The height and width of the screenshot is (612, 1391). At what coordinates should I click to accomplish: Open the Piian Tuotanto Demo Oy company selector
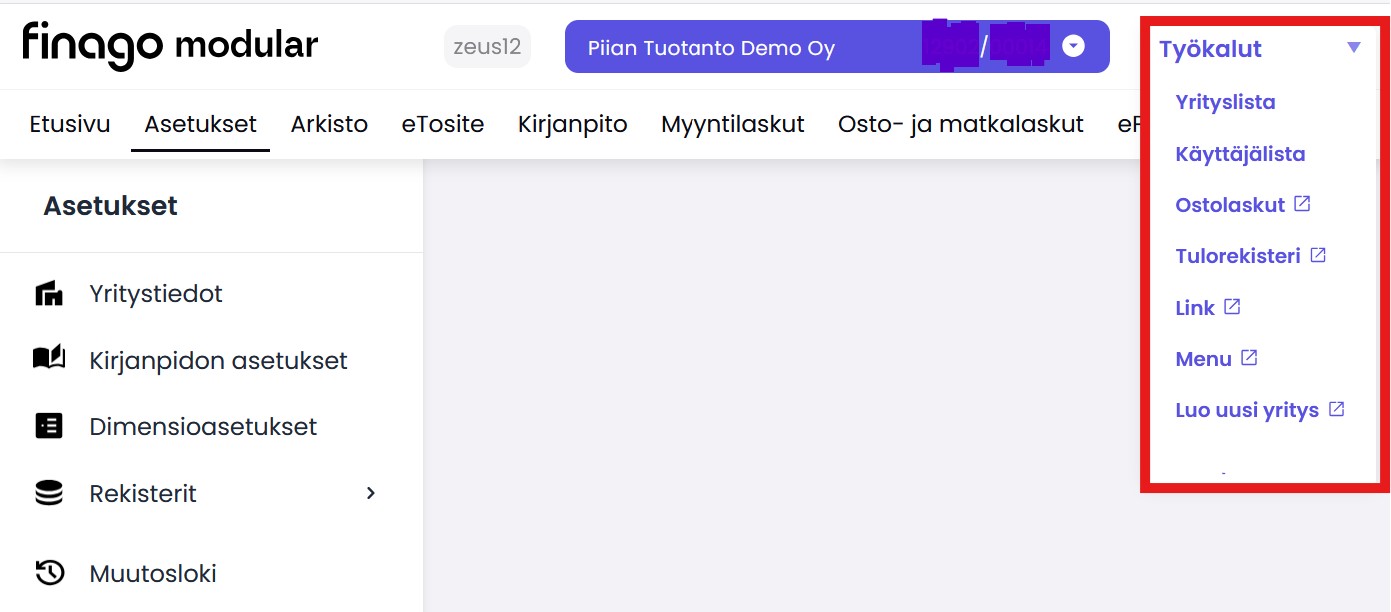pyautogui.click(x=837, y=47)
